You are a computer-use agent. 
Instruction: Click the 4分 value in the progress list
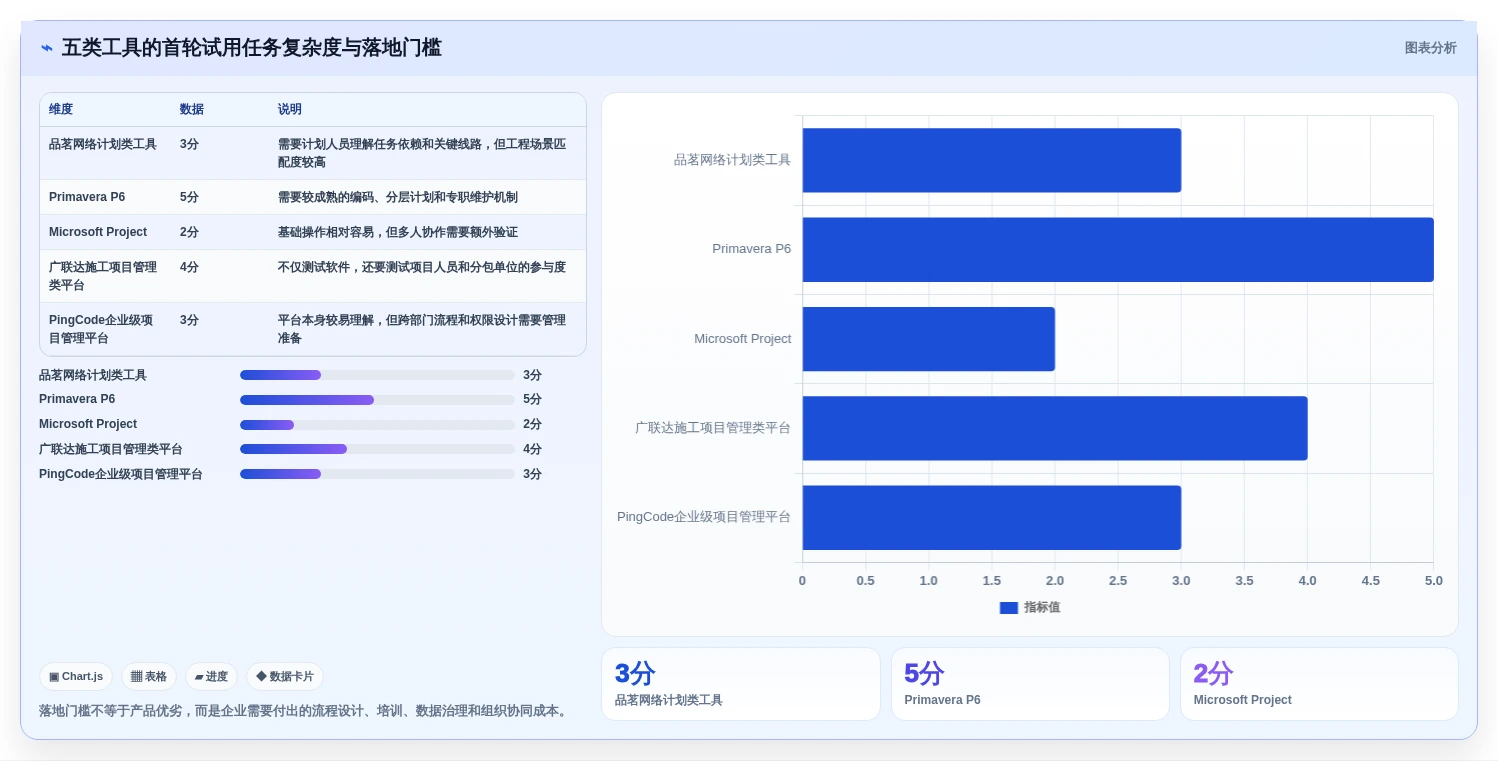532,449
